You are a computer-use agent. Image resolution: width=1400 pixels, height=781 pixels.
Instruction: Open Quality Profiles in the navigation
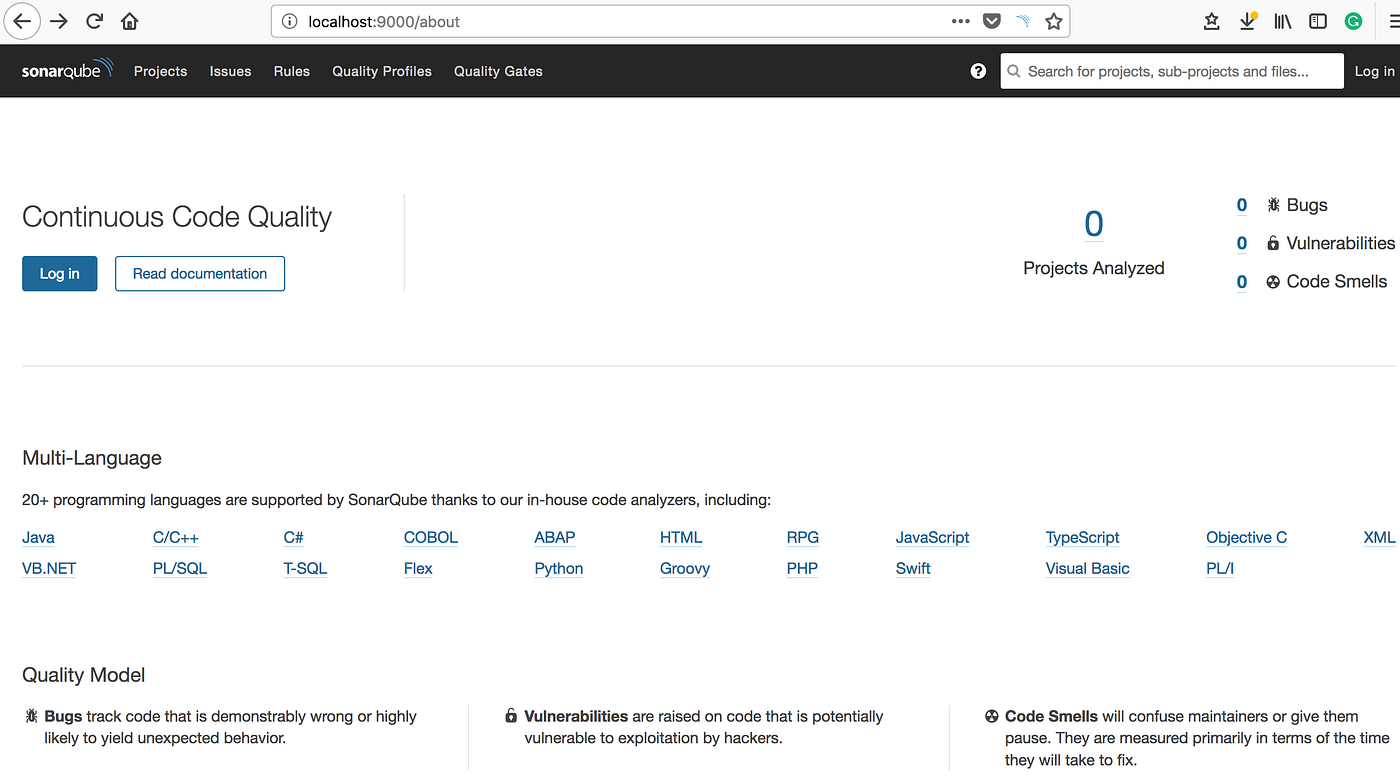[382, 71]
